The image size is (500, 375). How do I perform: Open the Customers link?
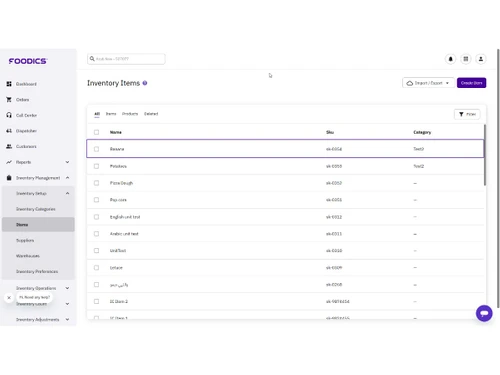(x=26, y=147)
